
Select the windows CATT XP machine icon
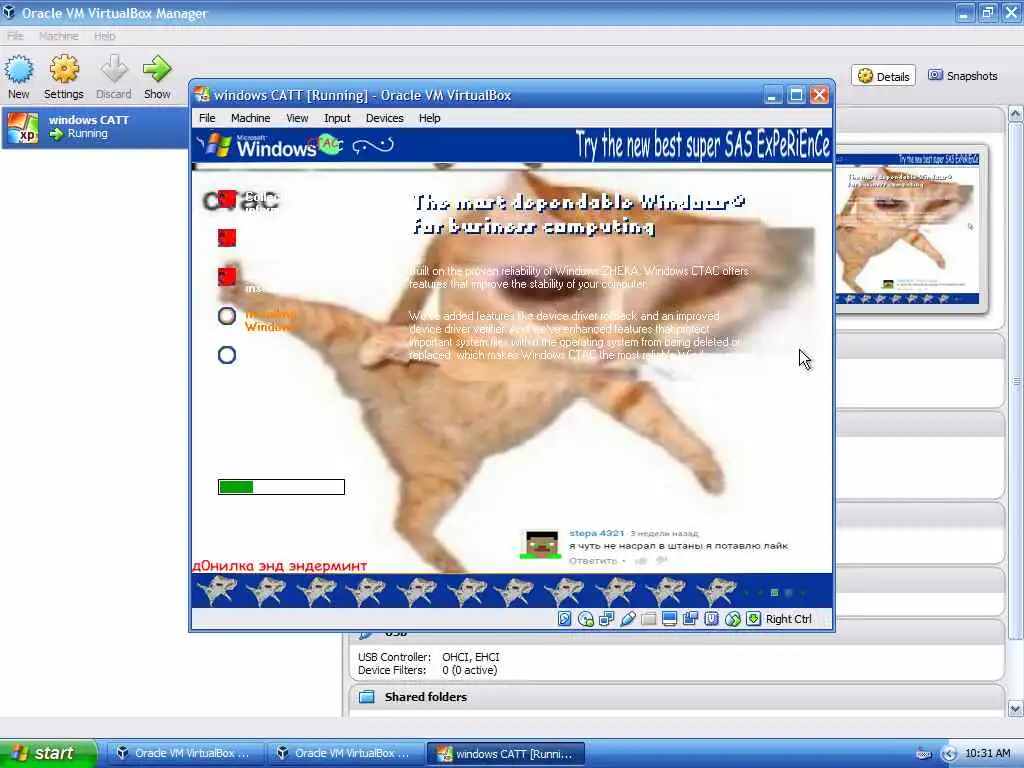click(x=23, y=127)
